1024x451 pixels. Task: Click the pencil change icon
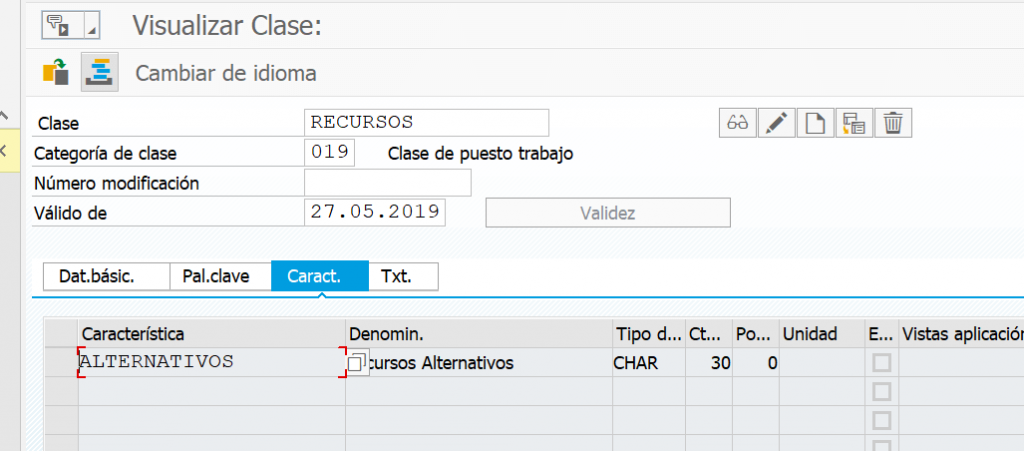(776, 123)
